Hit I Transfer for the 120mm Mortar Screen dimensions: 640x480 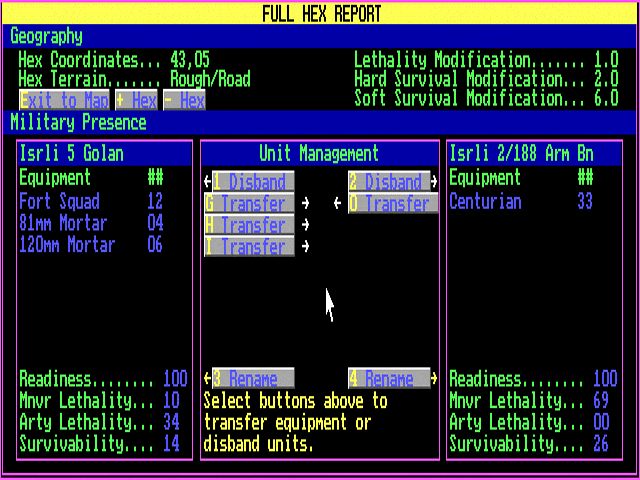point(249,246)
